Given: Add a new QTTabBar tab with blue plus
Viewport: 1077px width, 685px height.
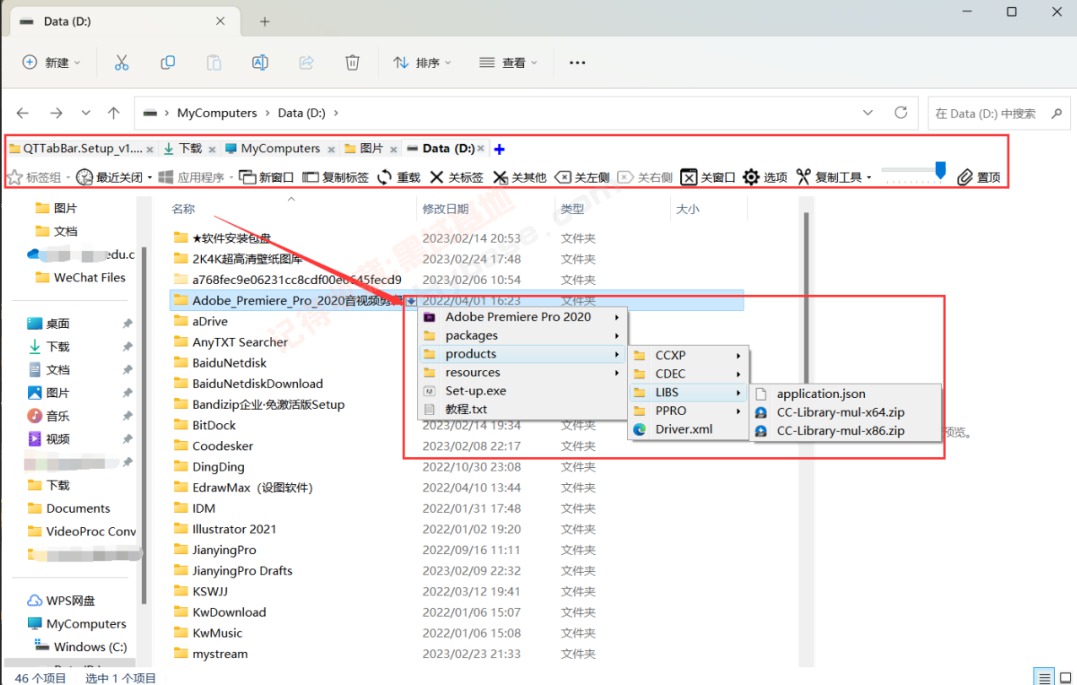Looking at the screenshot, I should [499, 149].
